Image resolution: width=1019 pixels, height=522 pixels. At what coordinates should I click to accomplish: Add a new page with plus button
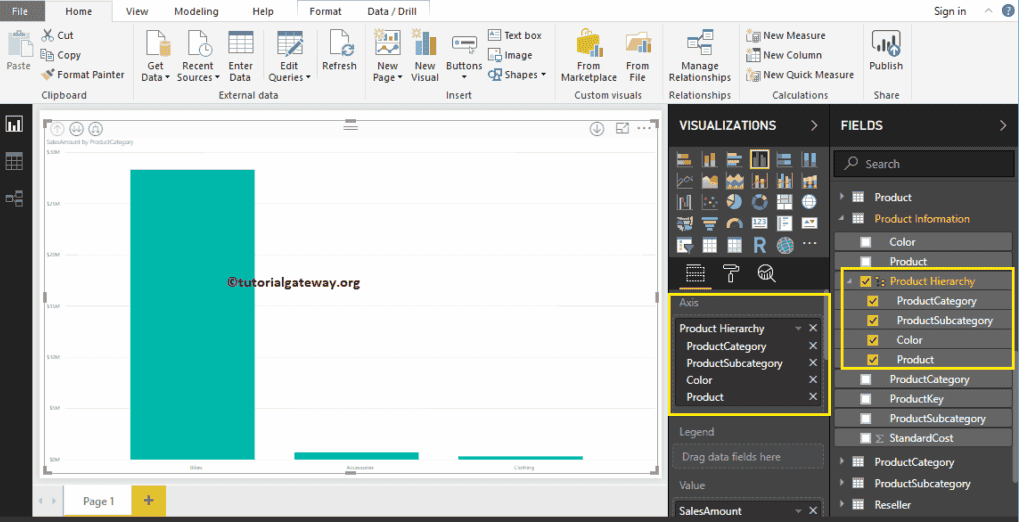148,501
